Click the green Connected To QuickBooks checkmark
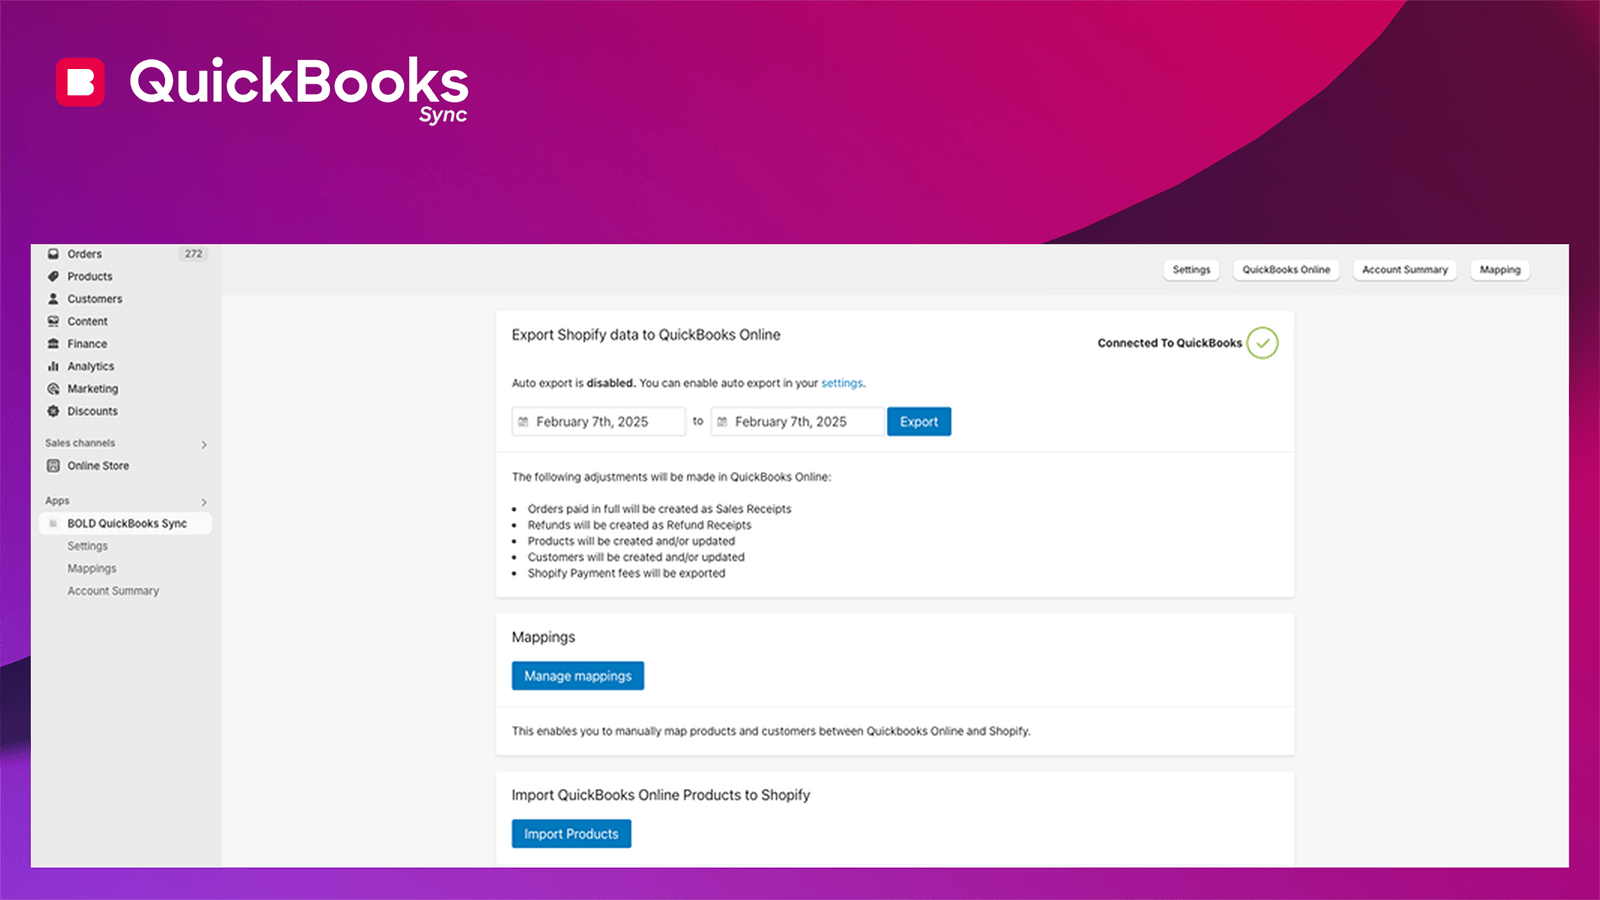The width and height of the screenshot is (1600, 900). (x=1262, y=343)
